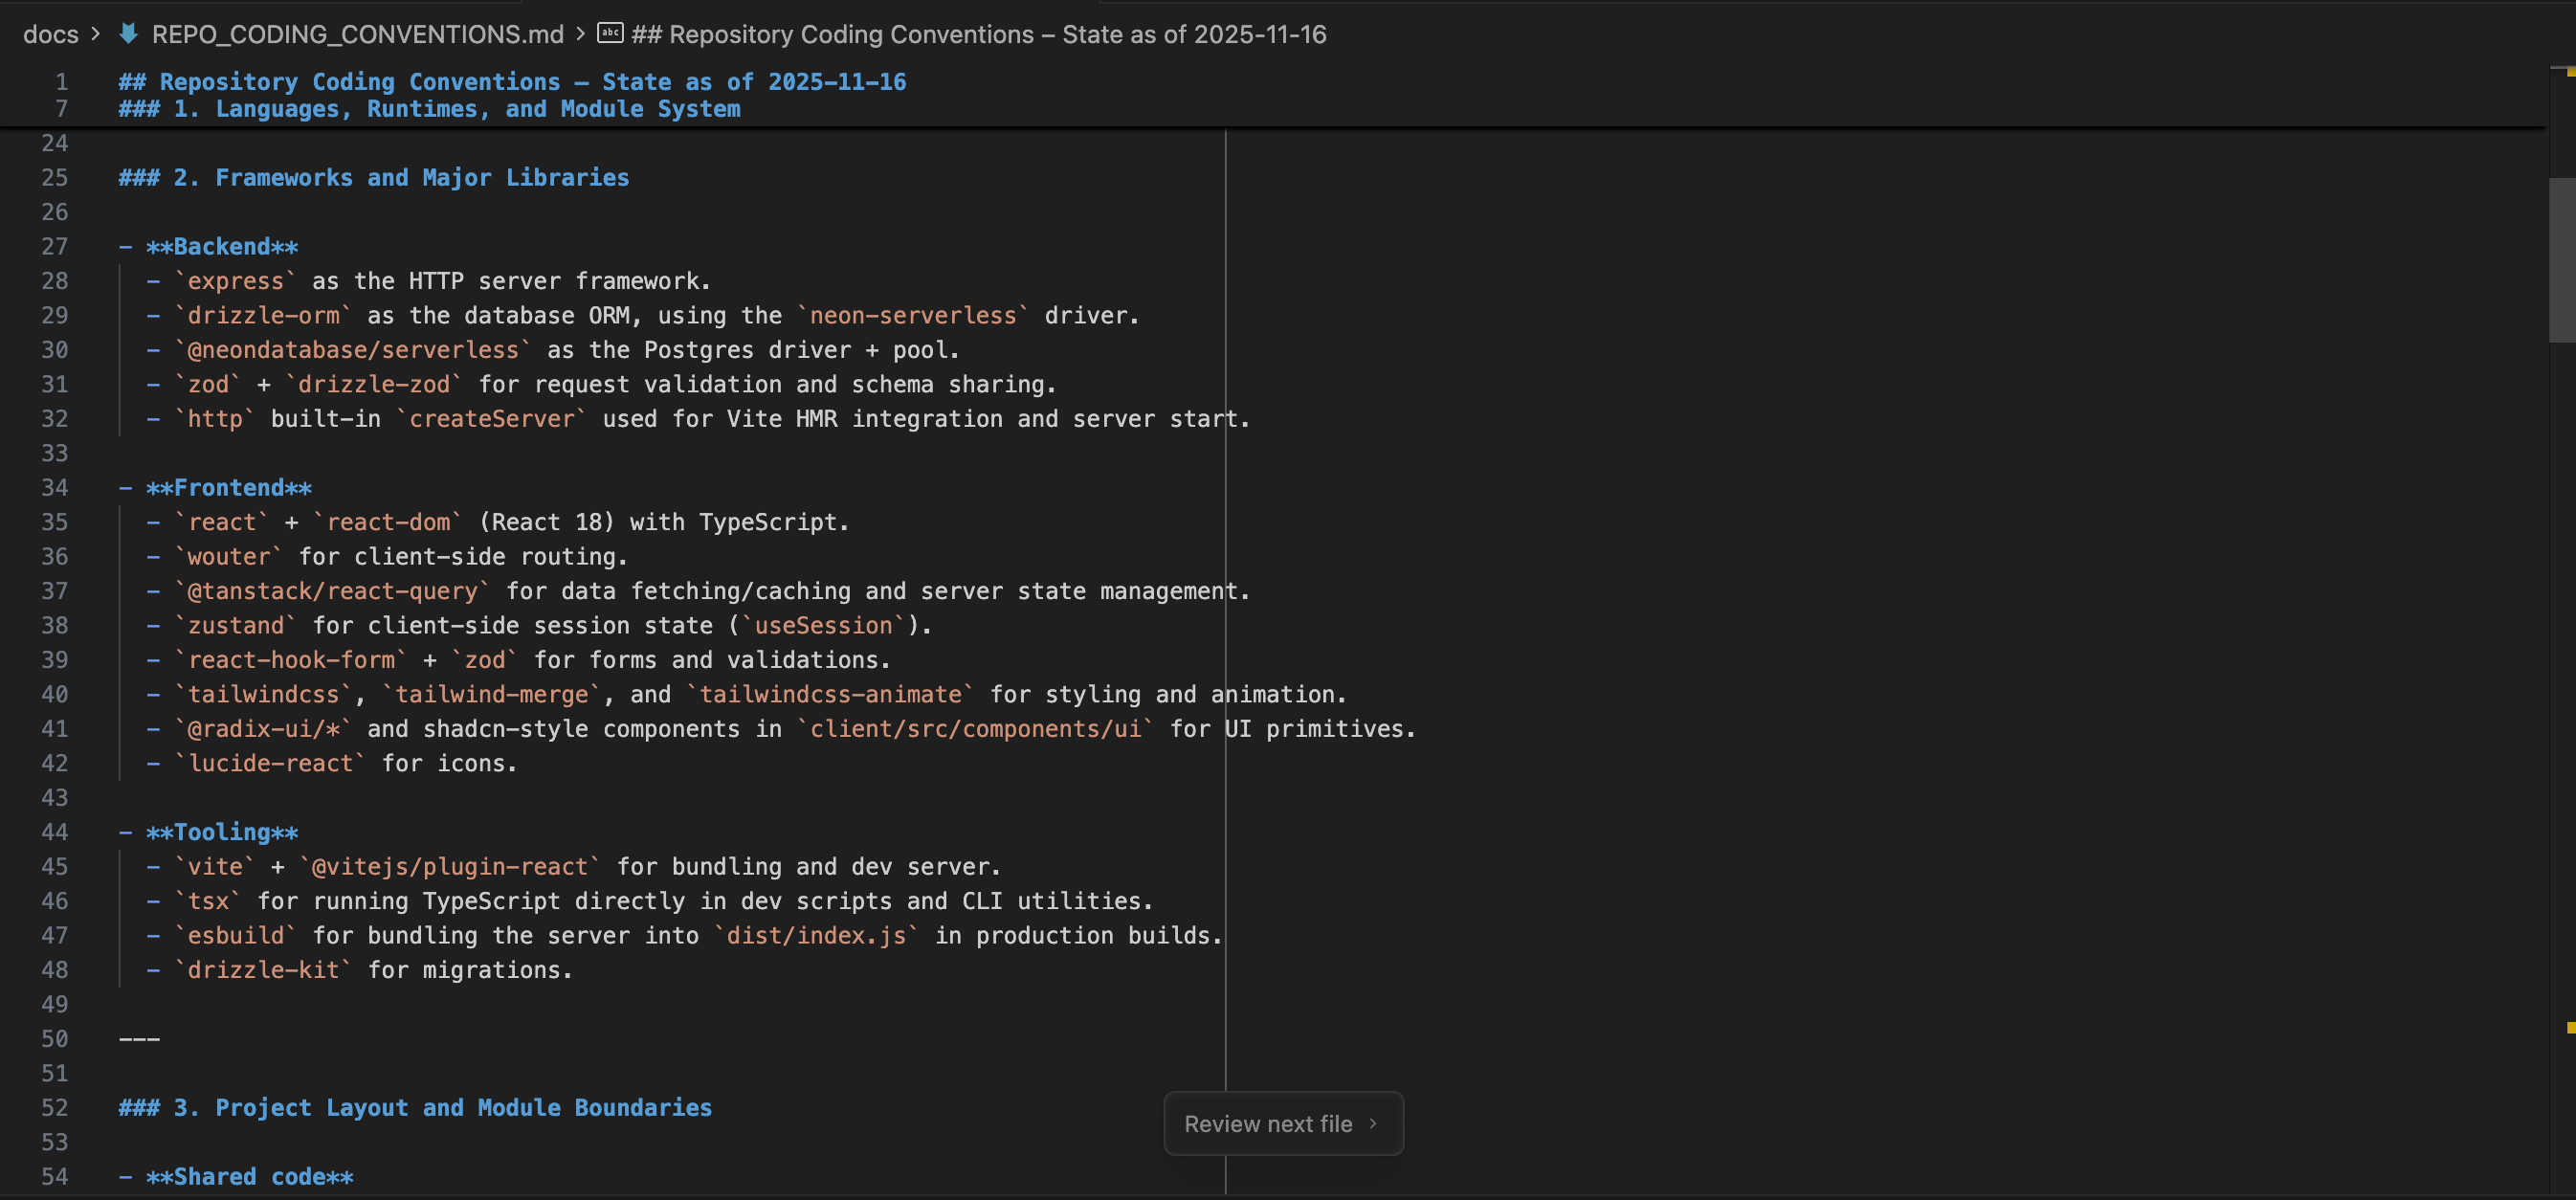Image resolution: width=2576 pixels, height=1200 pixels.
Task: Click the drizzle-orm code span on line 29
Action: pos(263,315)
